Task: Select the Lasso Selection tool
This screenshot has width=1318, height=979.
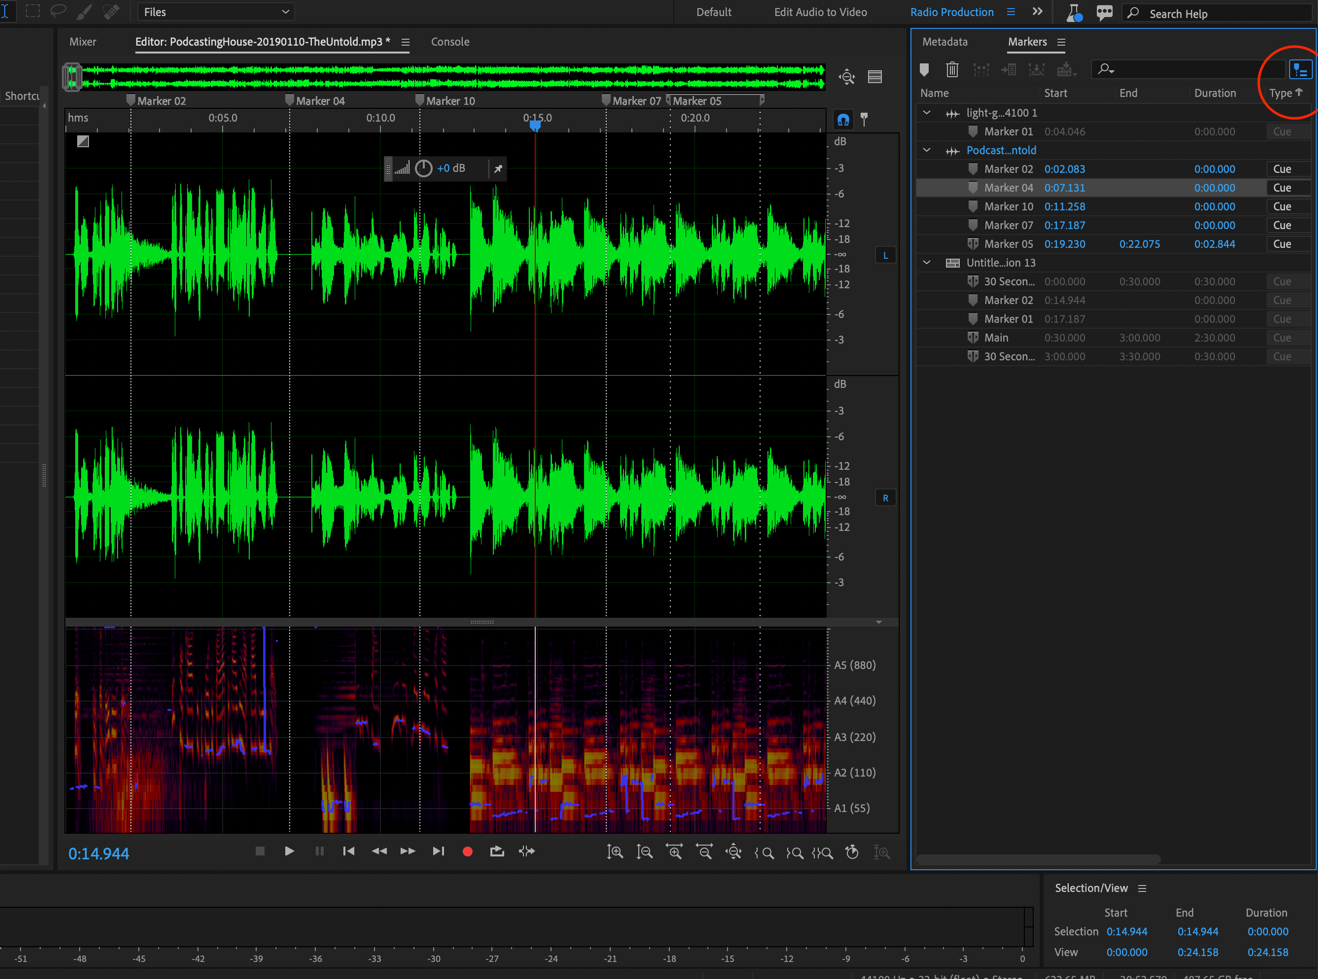Action: [x=58, y=11]
